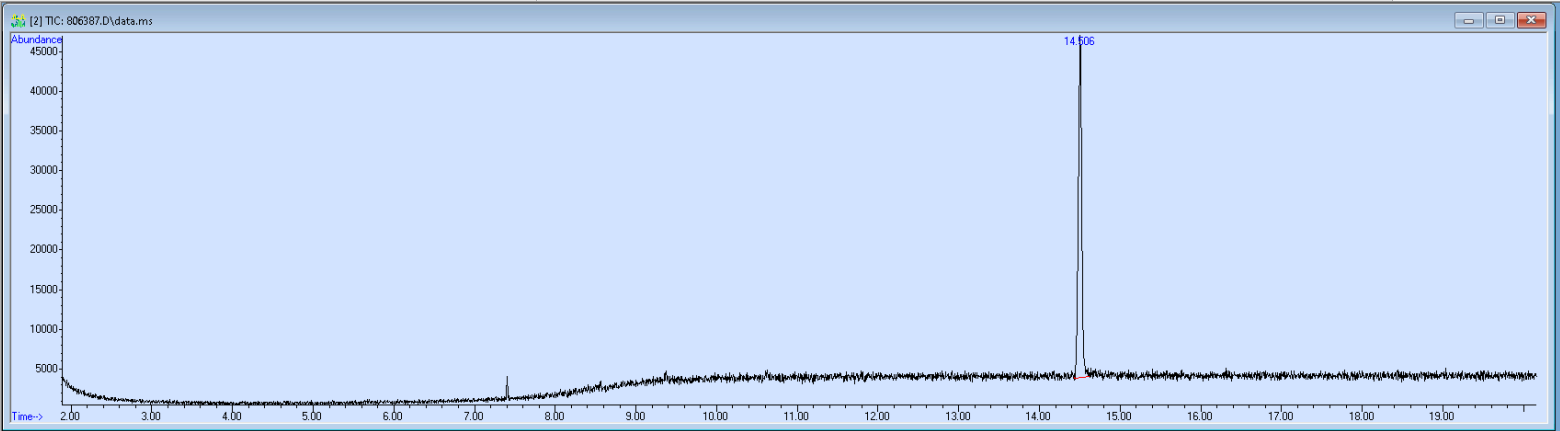
Task: Click the 16.00 time axis label
Action: click(1200, 415)
